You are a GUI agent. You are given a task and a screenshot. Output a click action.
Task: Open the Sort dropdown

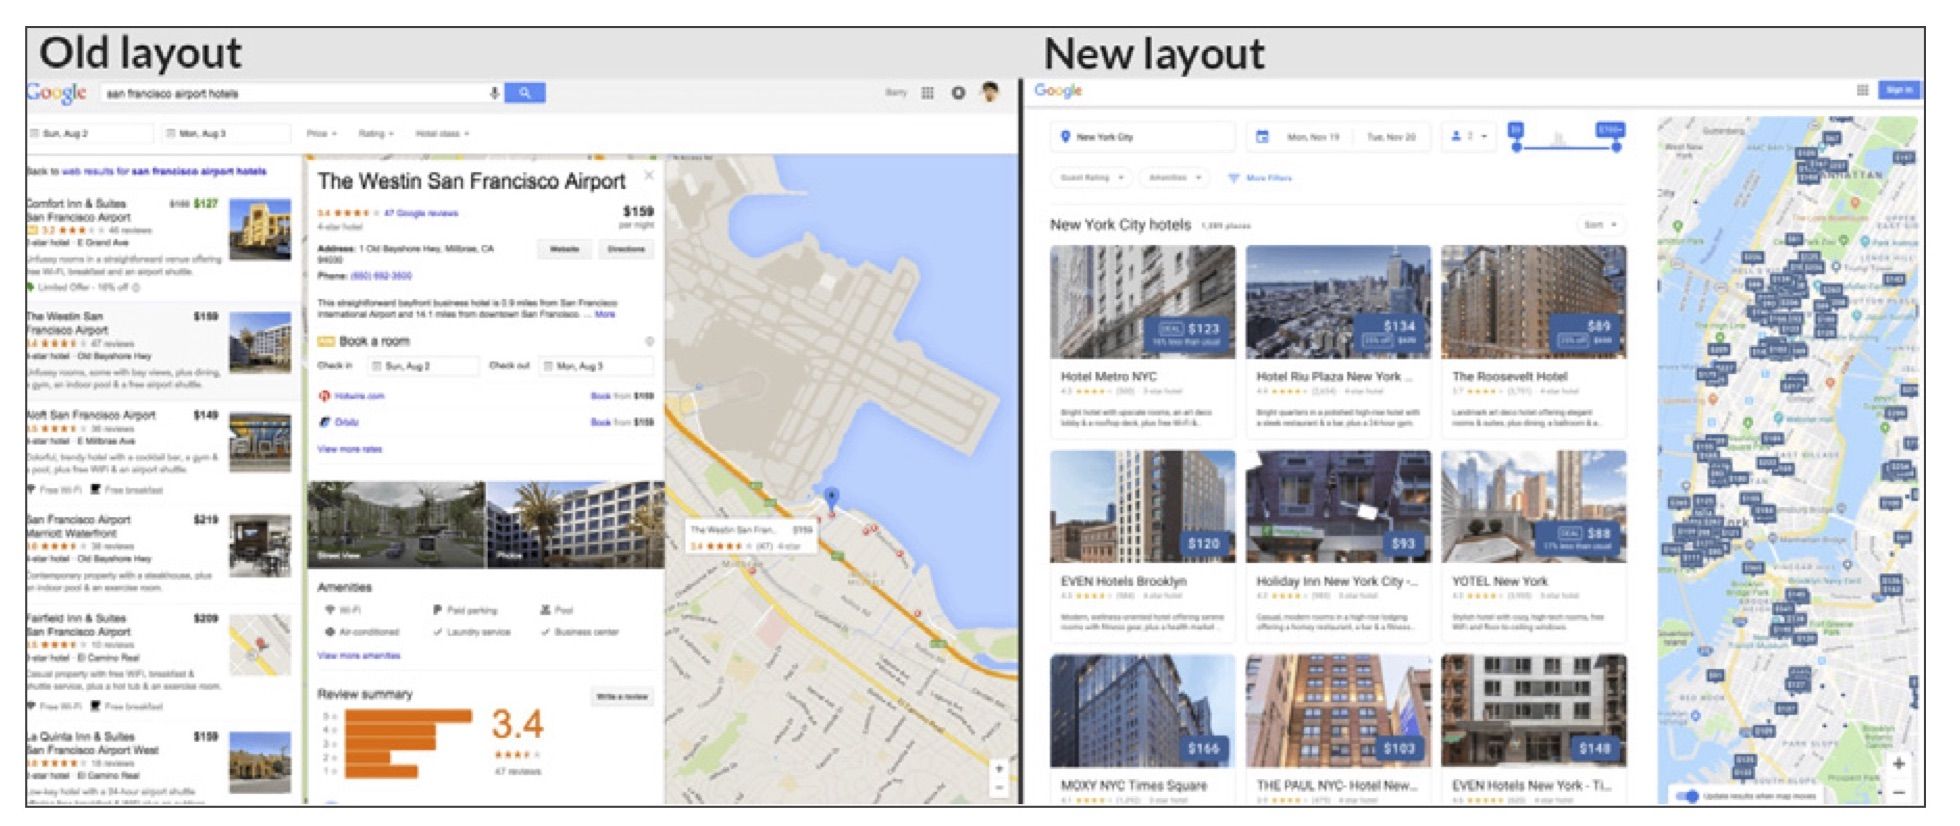(x=1600, y=225)
